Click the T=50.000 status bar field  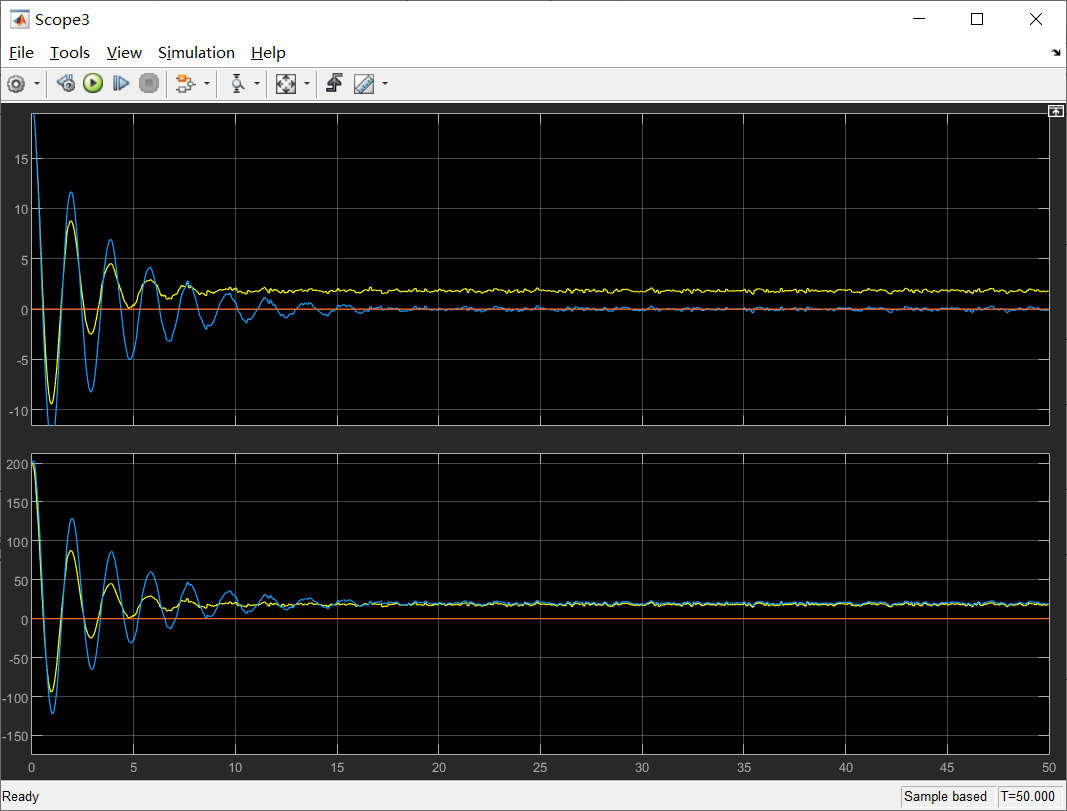click(x=1029, y=796)
